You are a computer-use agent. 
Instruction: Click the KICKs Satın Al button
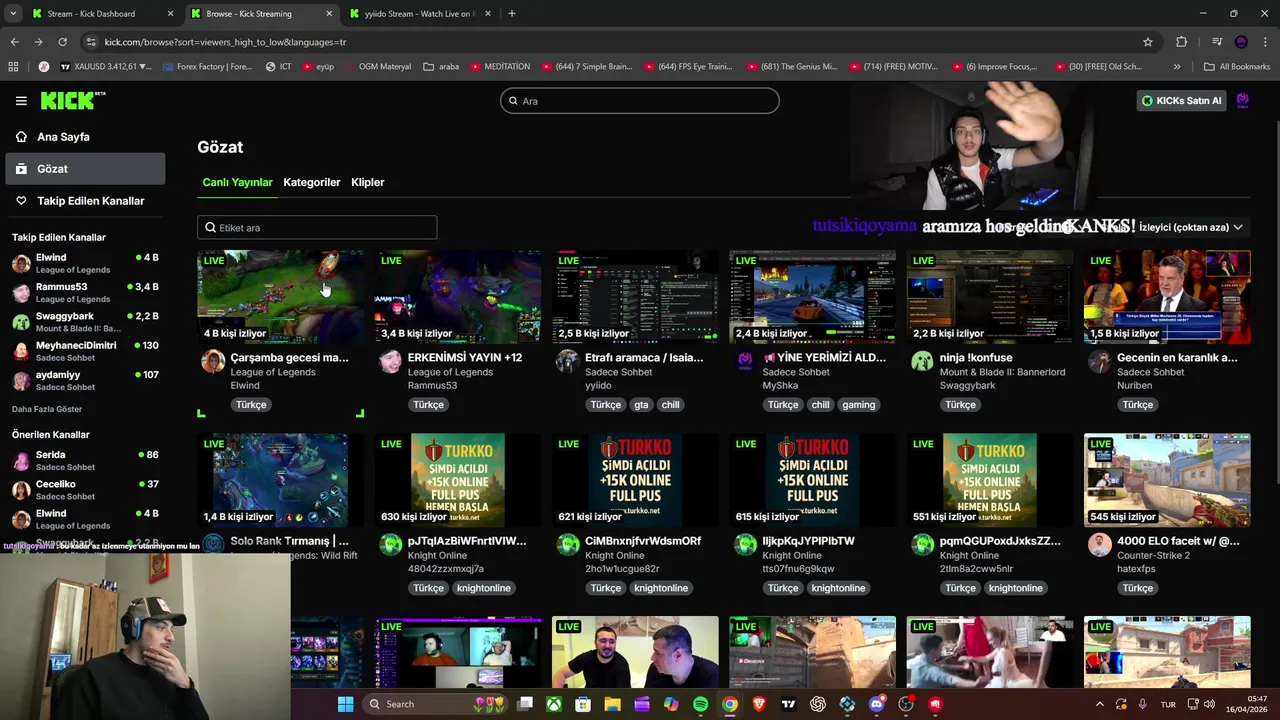coord(1182,101)
